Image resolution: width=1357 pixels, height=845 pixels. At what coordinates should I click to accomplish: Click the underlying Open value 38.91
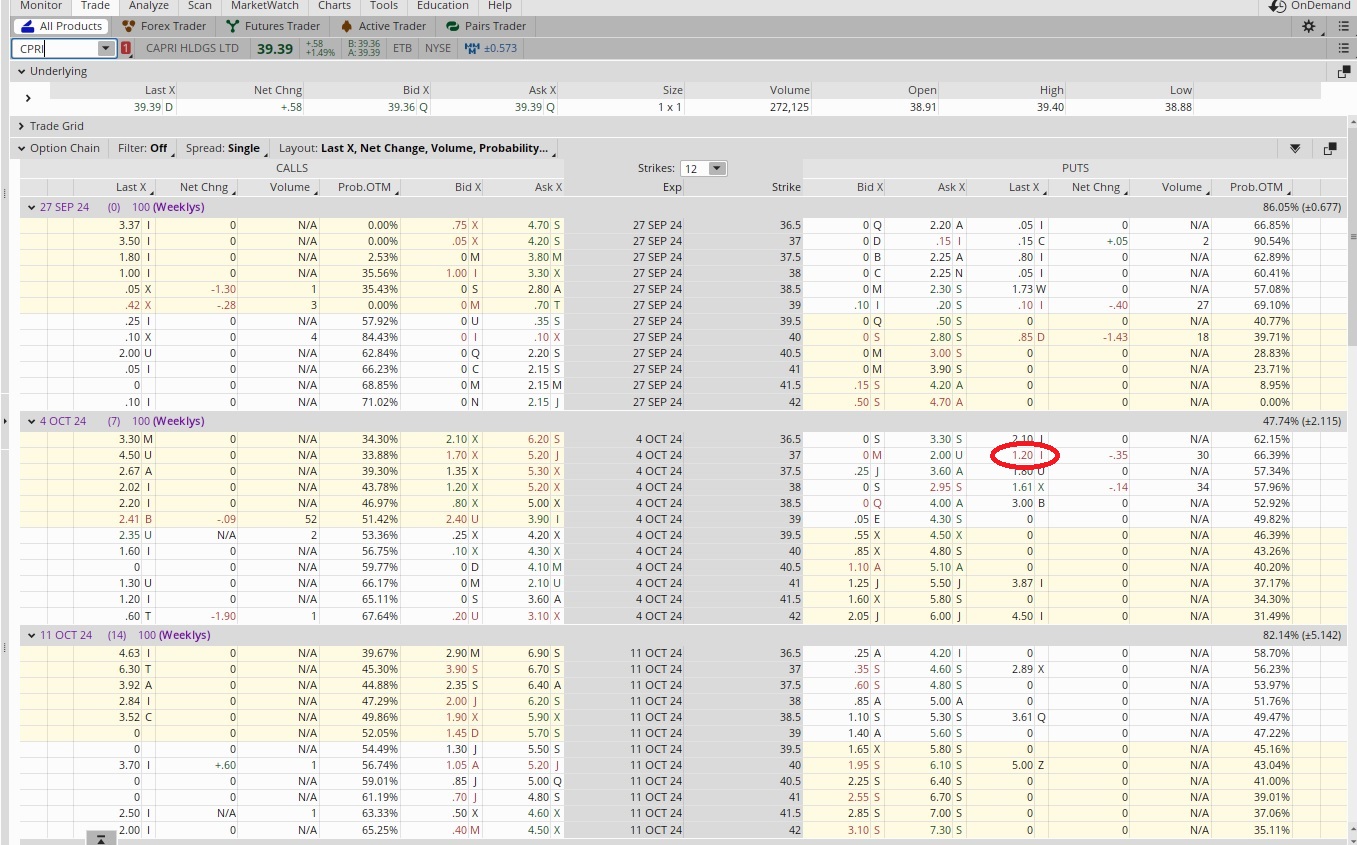[x=922, y=107]
